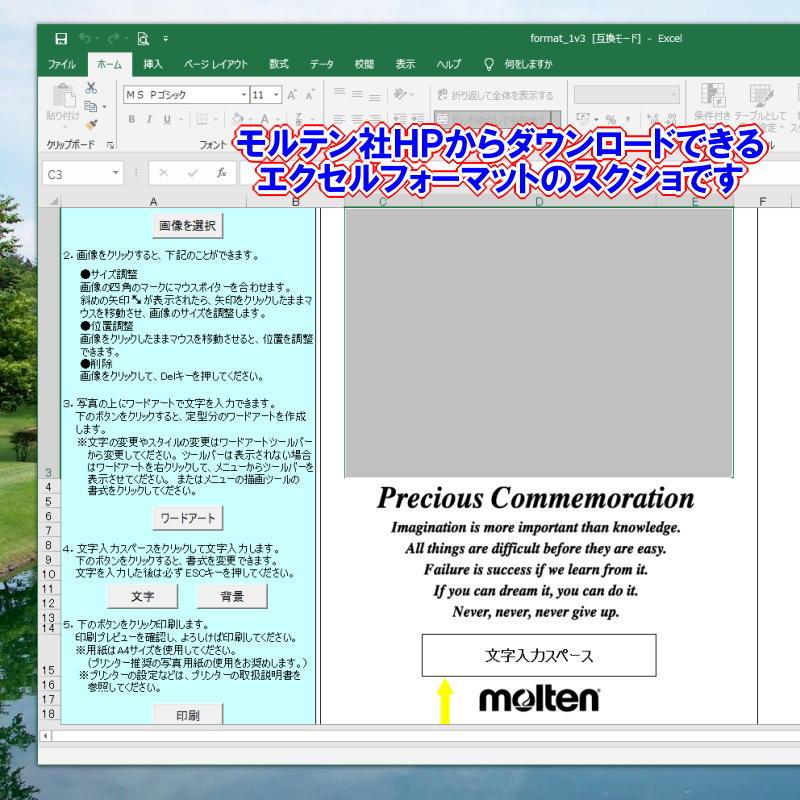
Task: Click the Insert Function fx icon
Action: (222, 173)
